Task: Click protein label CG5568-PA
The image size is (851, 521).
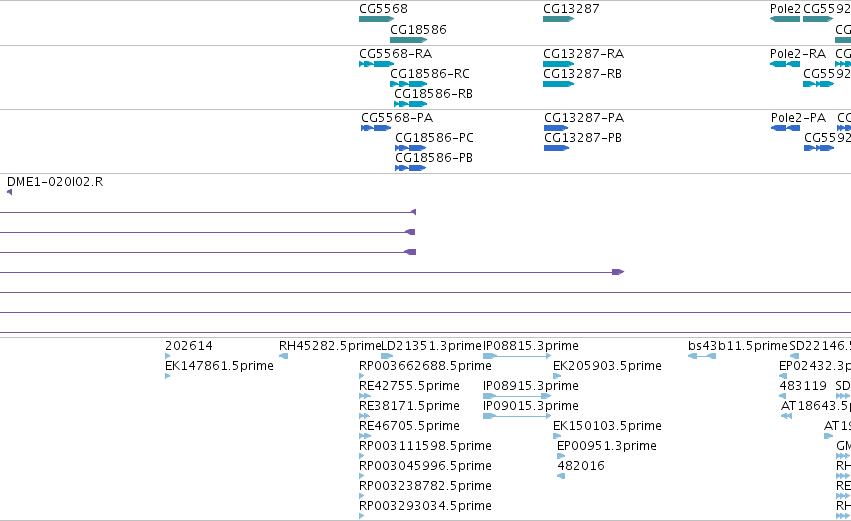Action: click(397, 118)
